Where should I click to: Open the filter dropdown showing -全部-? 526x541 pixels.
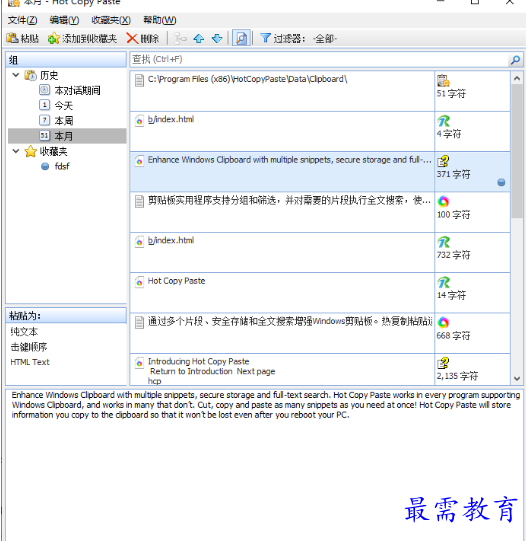click(x=325, y=39)
